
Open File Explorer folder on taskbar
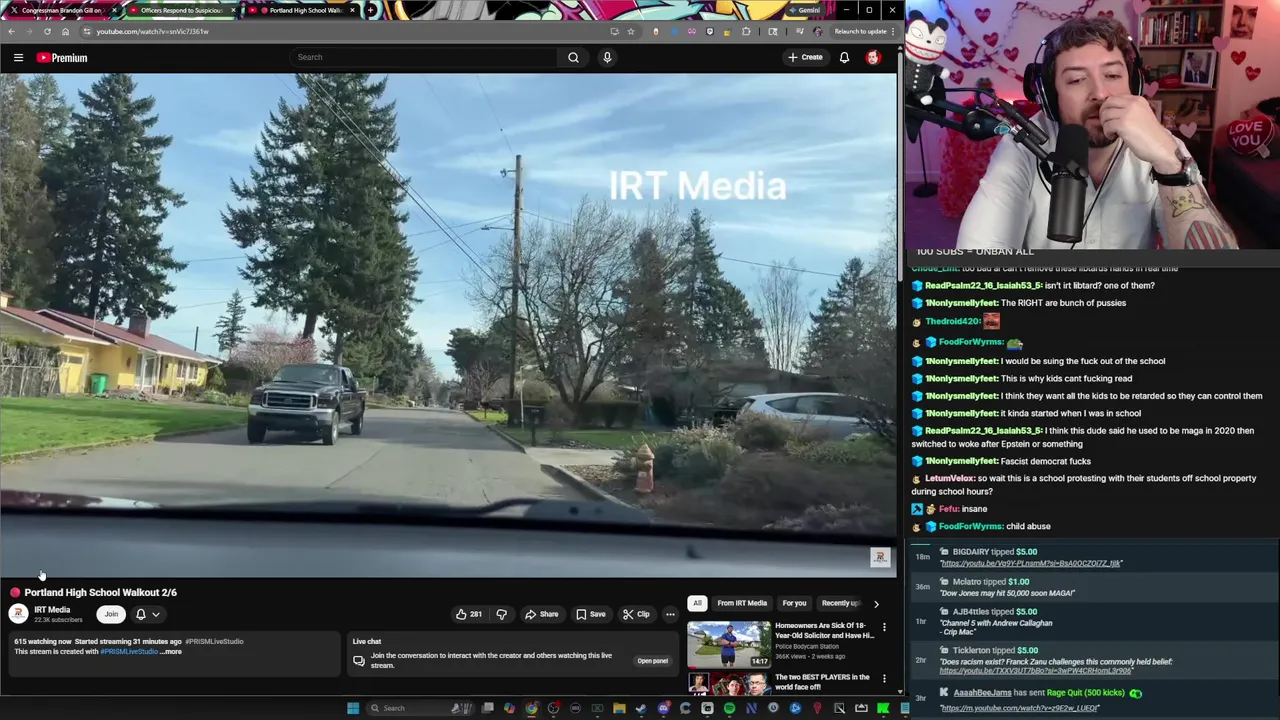[x=619, y=708]
